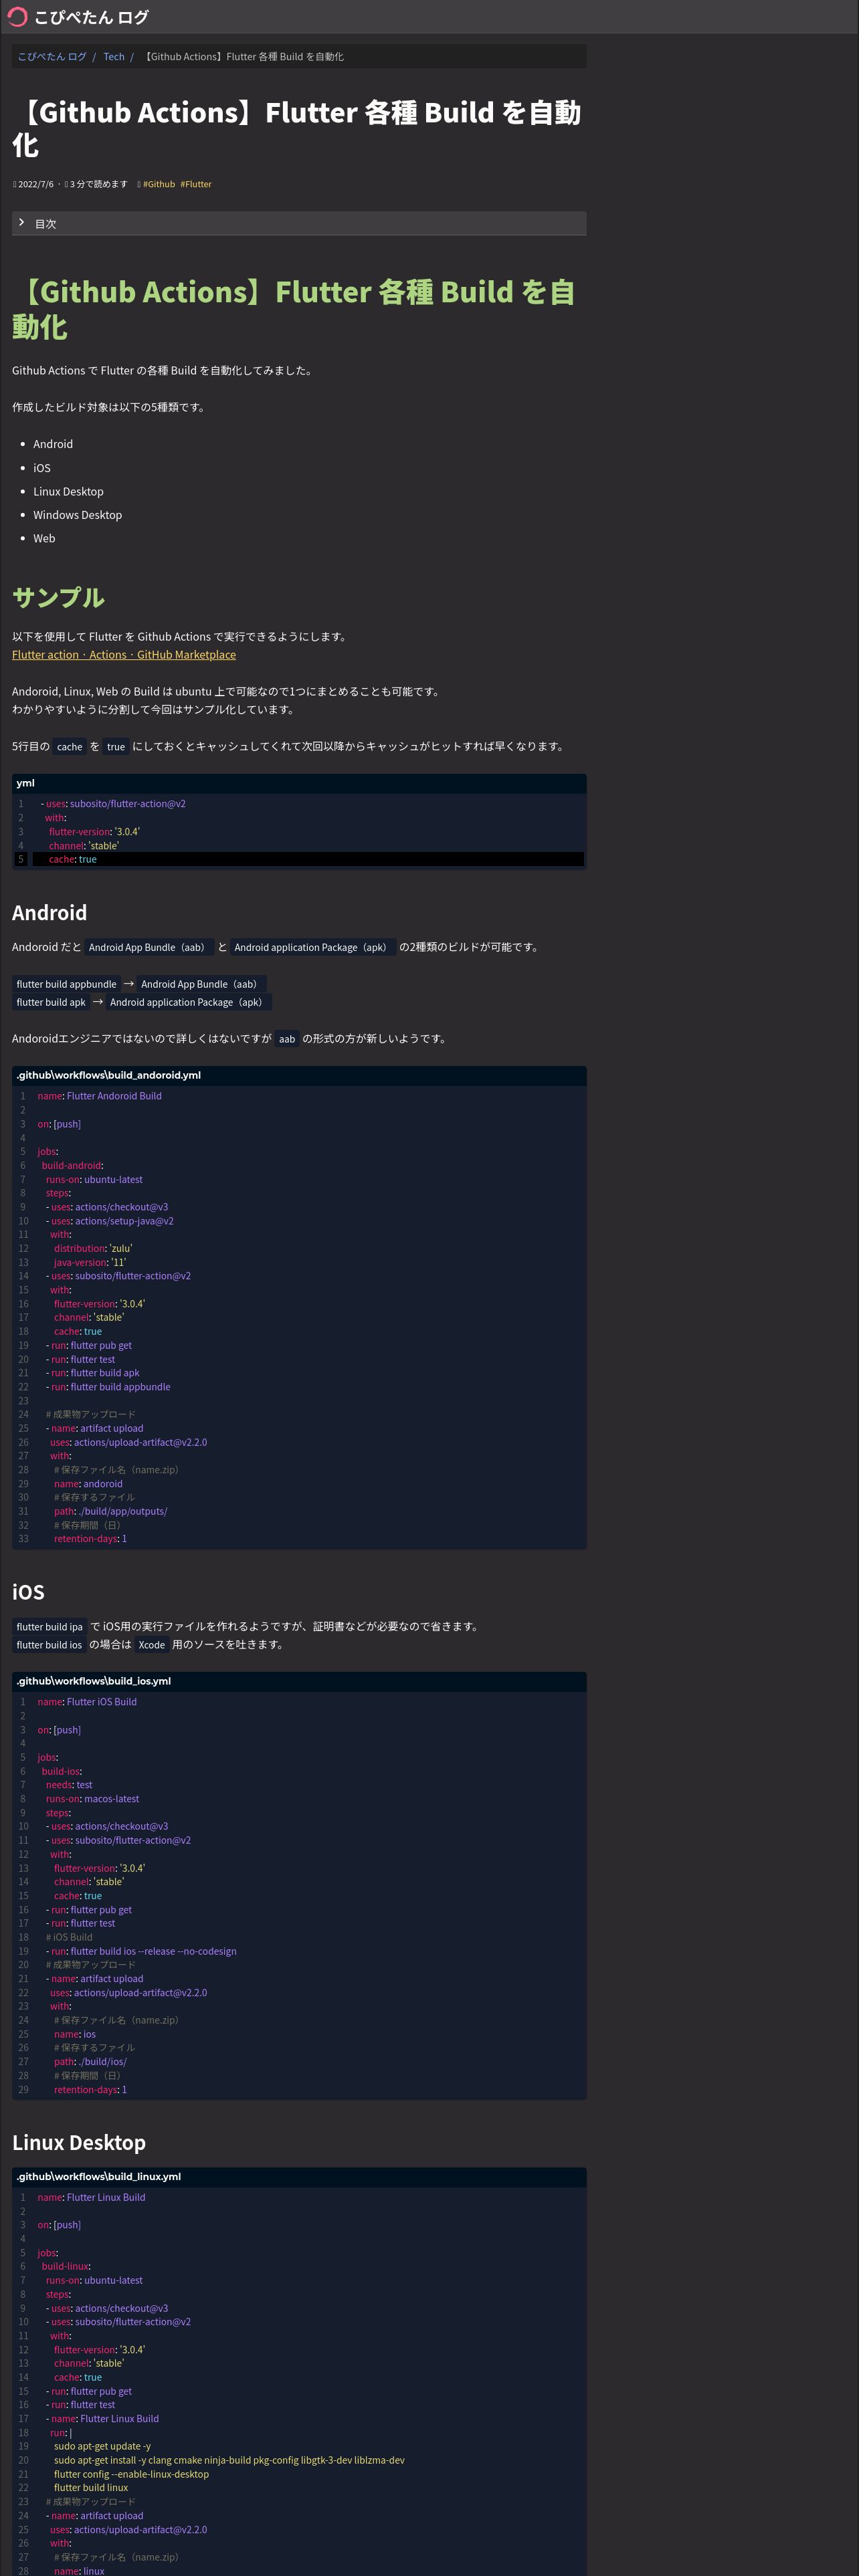Open the Tech breadcrumb category
Screen dimensions: 859x2576
114,57
